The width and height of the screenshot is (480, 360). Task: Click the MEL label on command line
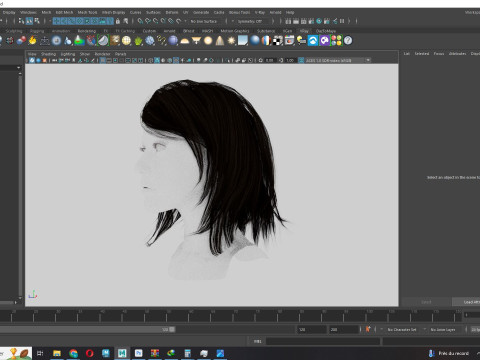(257, 341)
